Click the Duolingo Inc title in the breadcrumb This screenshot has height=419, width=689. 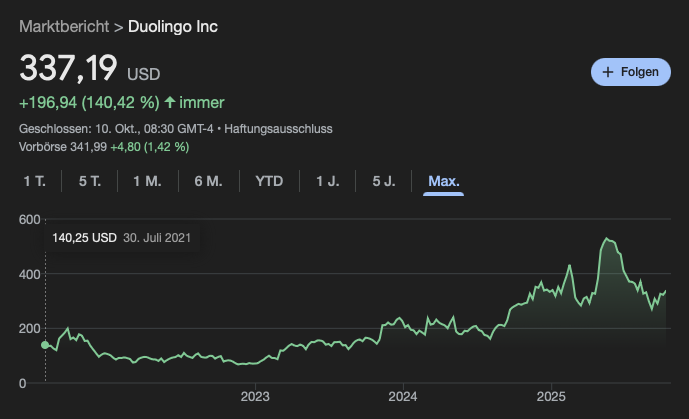(x=173, y=26)
